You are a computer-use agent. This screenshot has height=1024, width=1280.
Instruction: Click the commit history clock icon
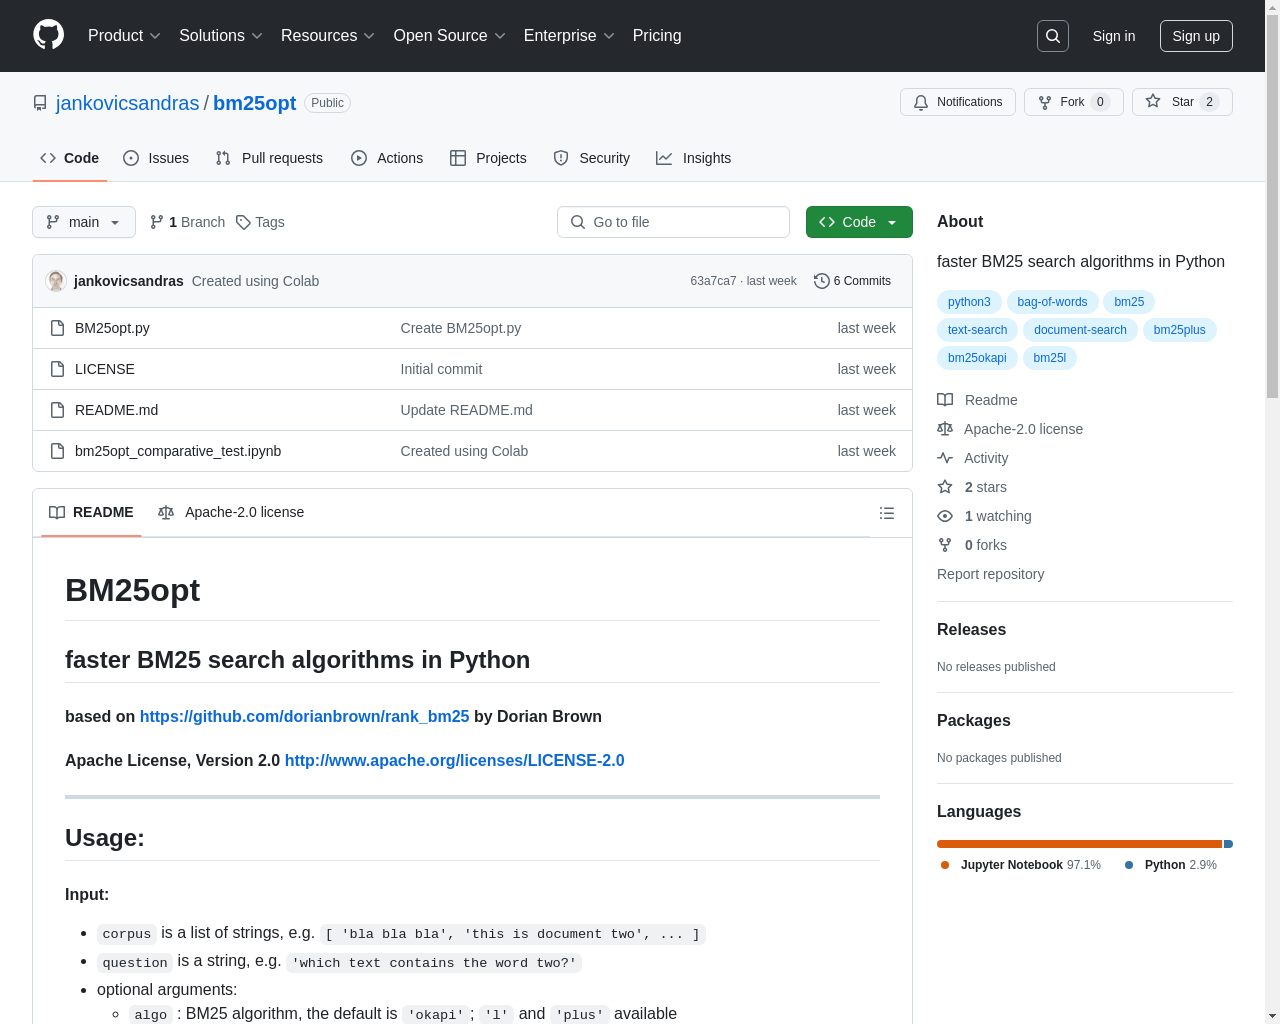[822, 281]
